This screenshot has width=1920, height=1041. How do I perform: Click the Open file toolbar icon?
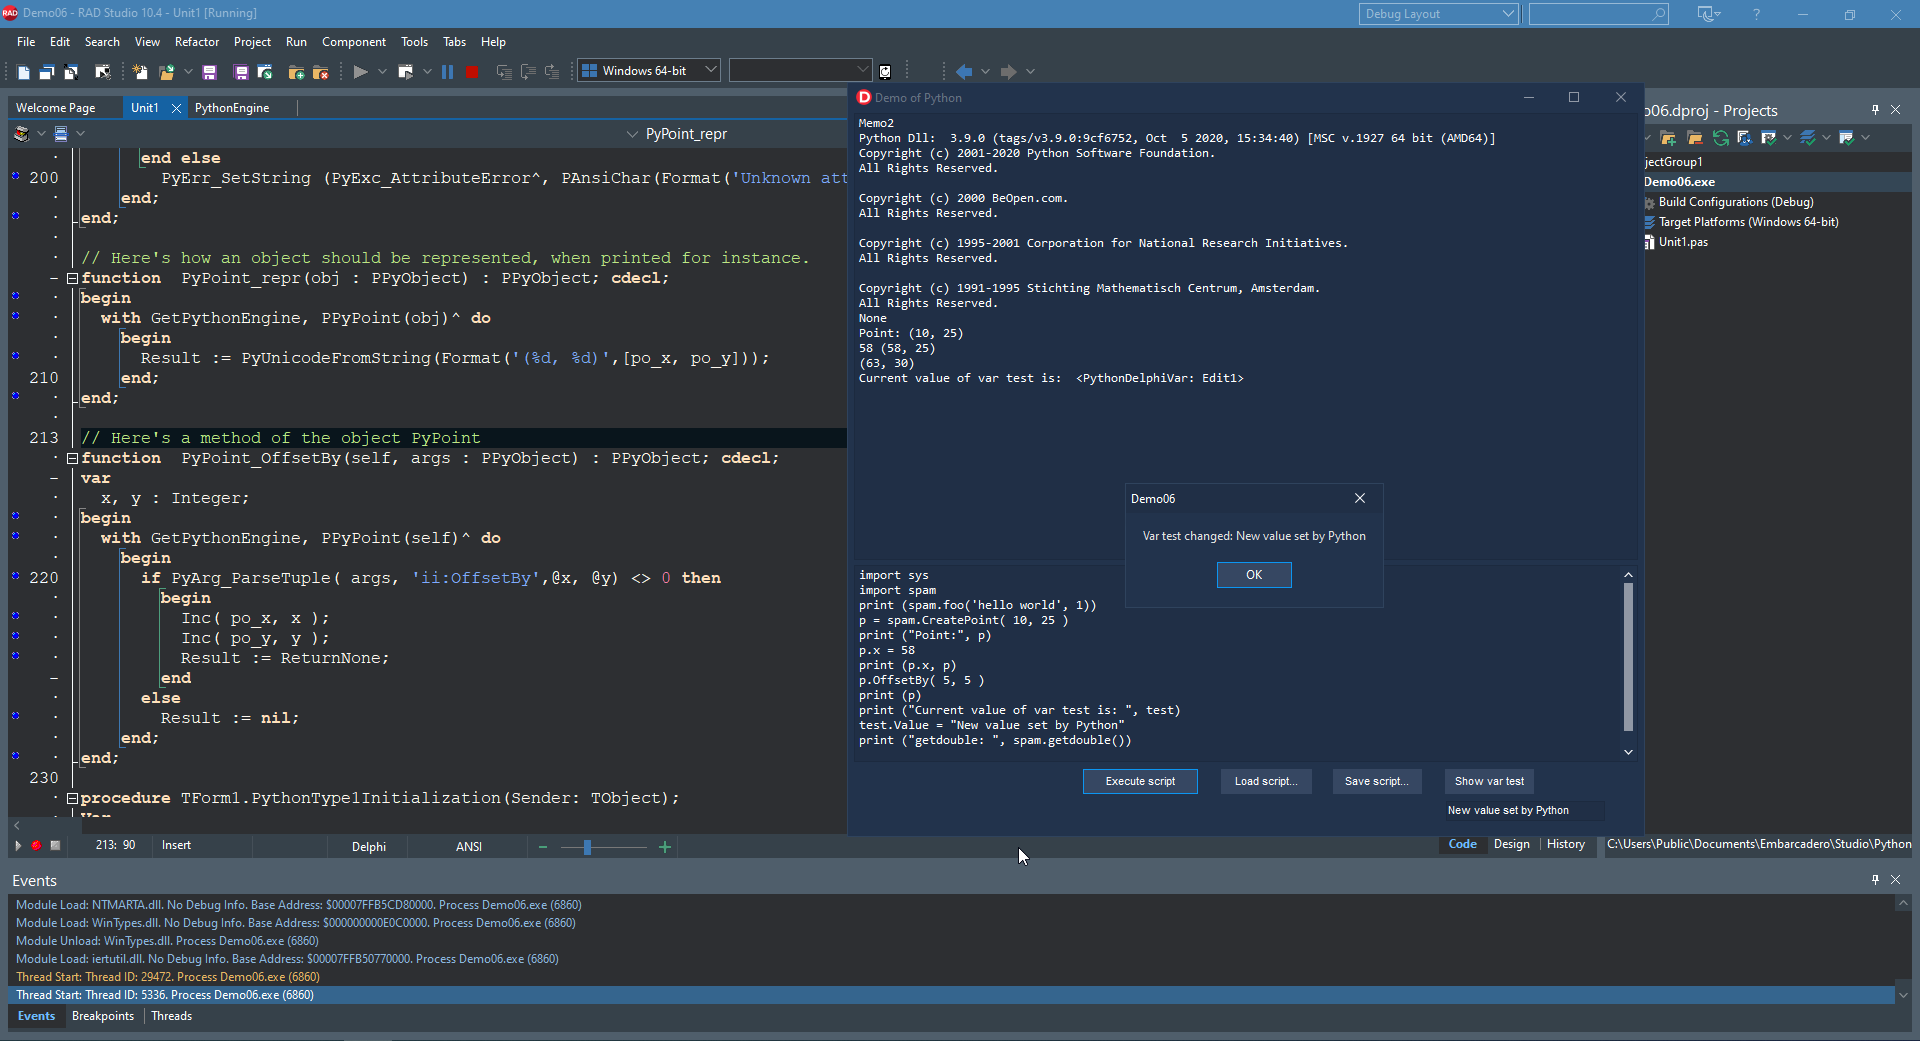click(167, 72)
